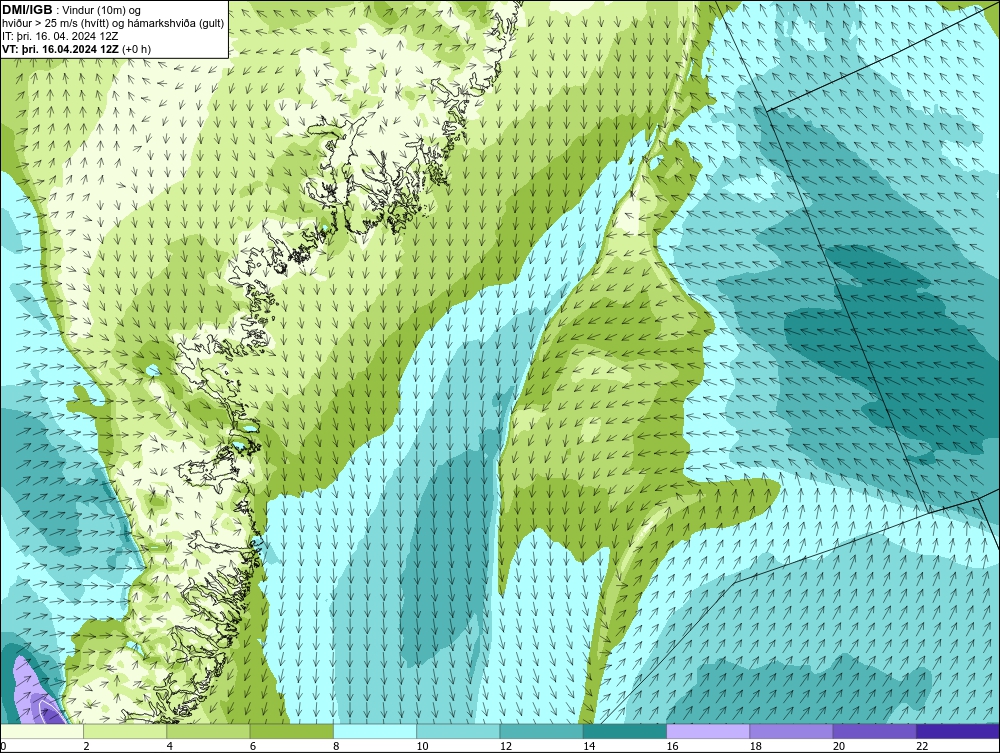The height and width of the screenshot is (753, 1000).
Task: Click the 'VT: þri. 16.04.2024 12Z' line
Action: click(77, 49)
